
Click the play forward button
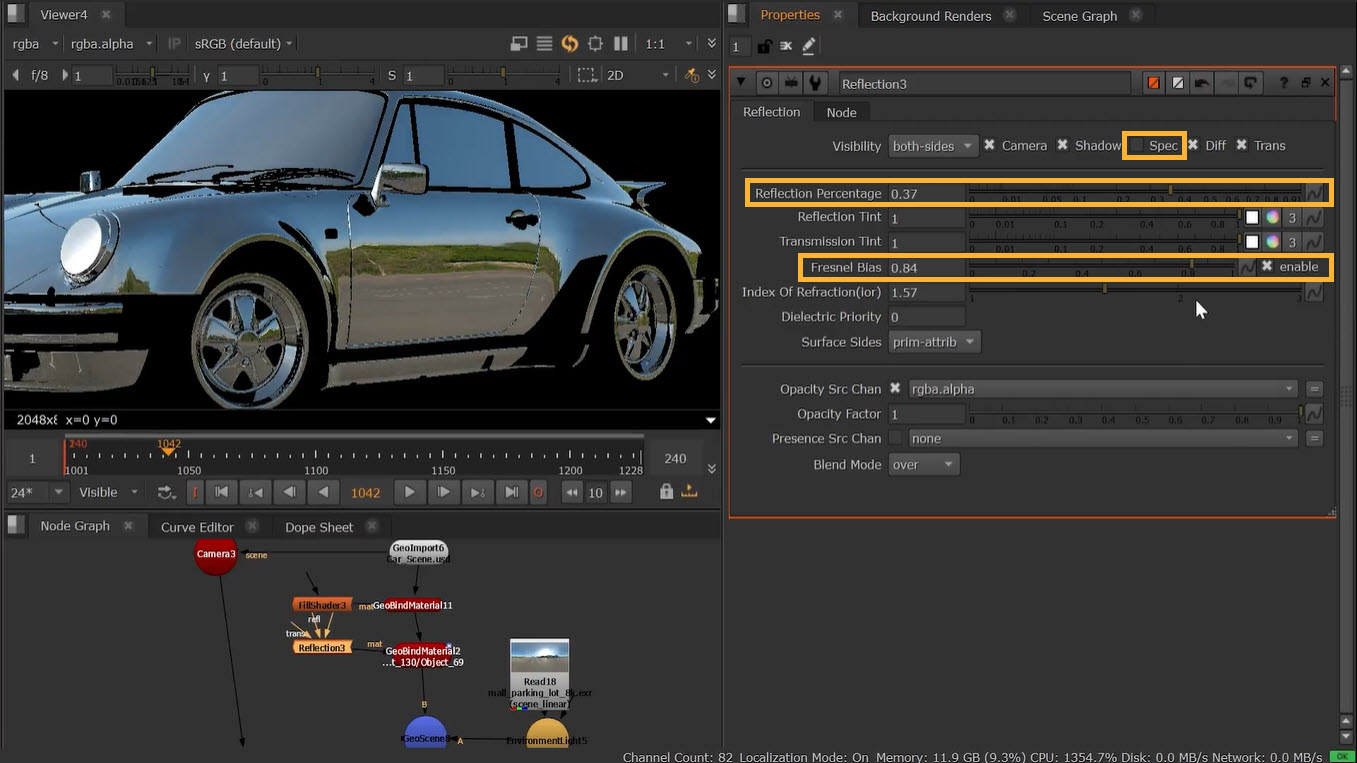[409, 492]
